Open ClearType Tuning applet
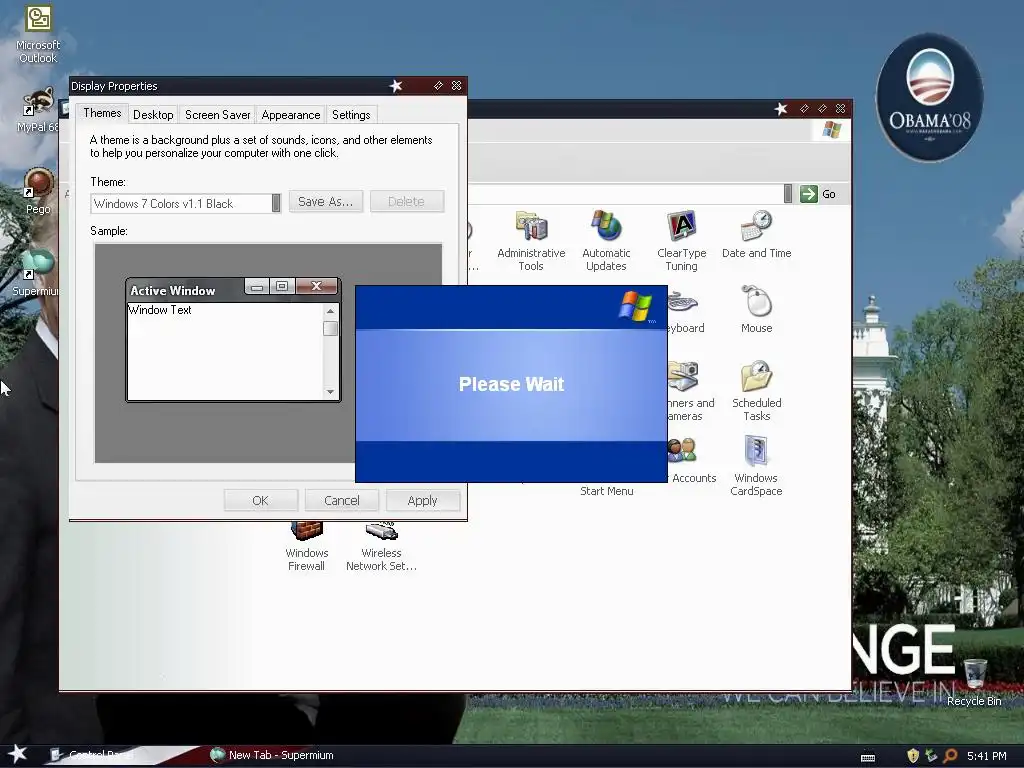This screenshot has width=1024, height=768. 681,241
